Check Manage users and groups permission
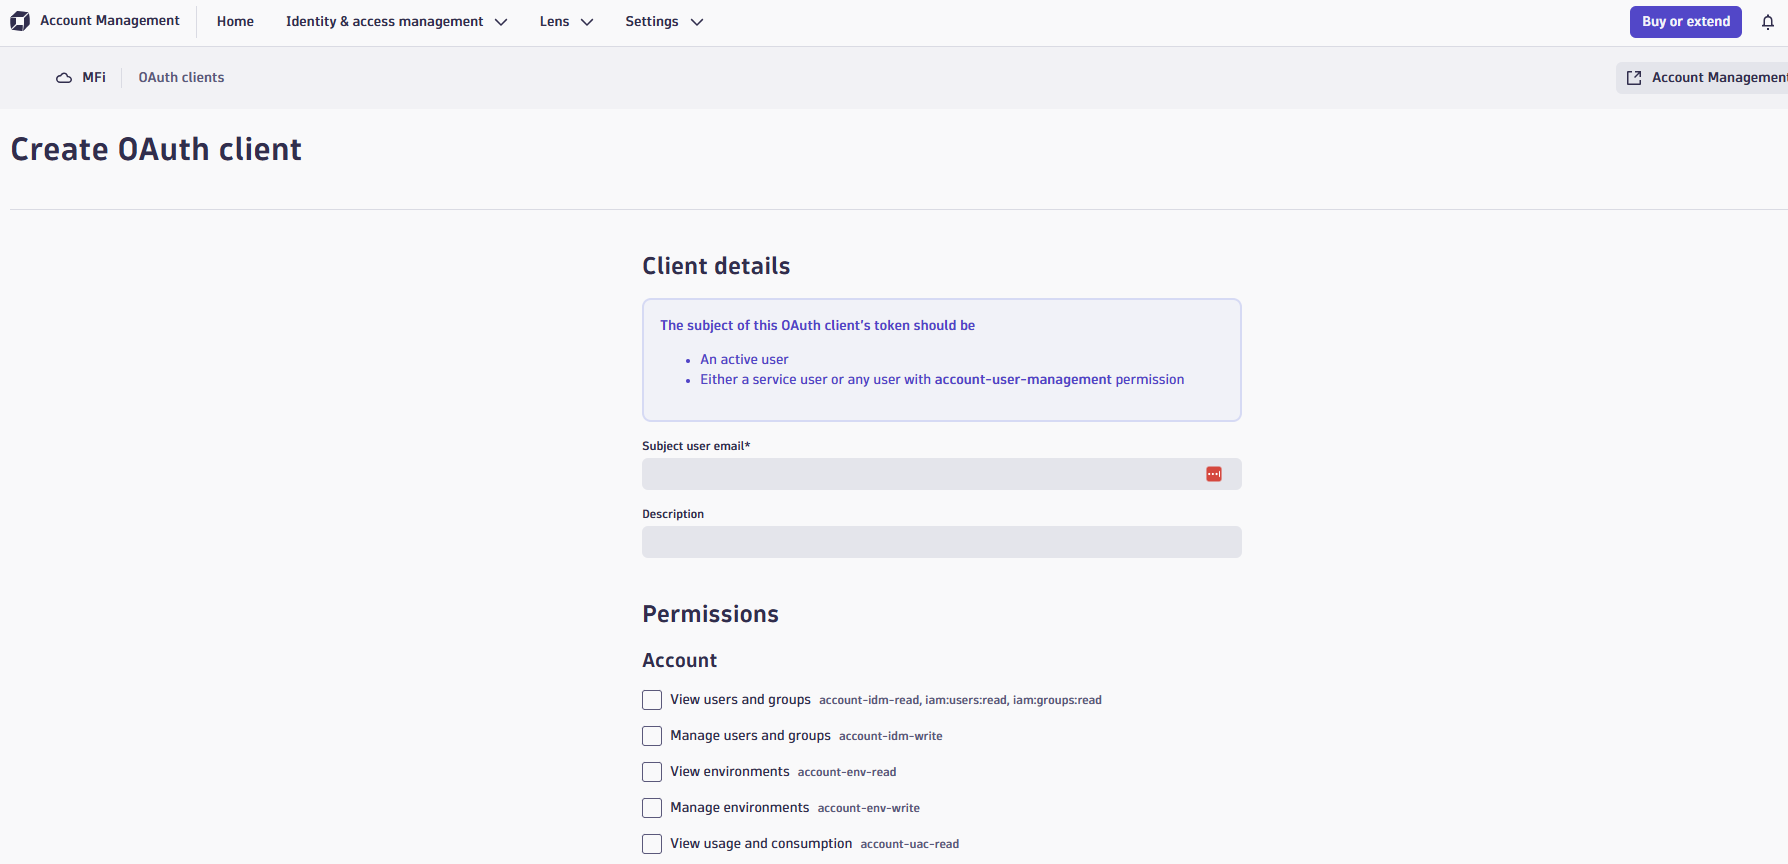 pyautogui.click(x=652, y=736)
